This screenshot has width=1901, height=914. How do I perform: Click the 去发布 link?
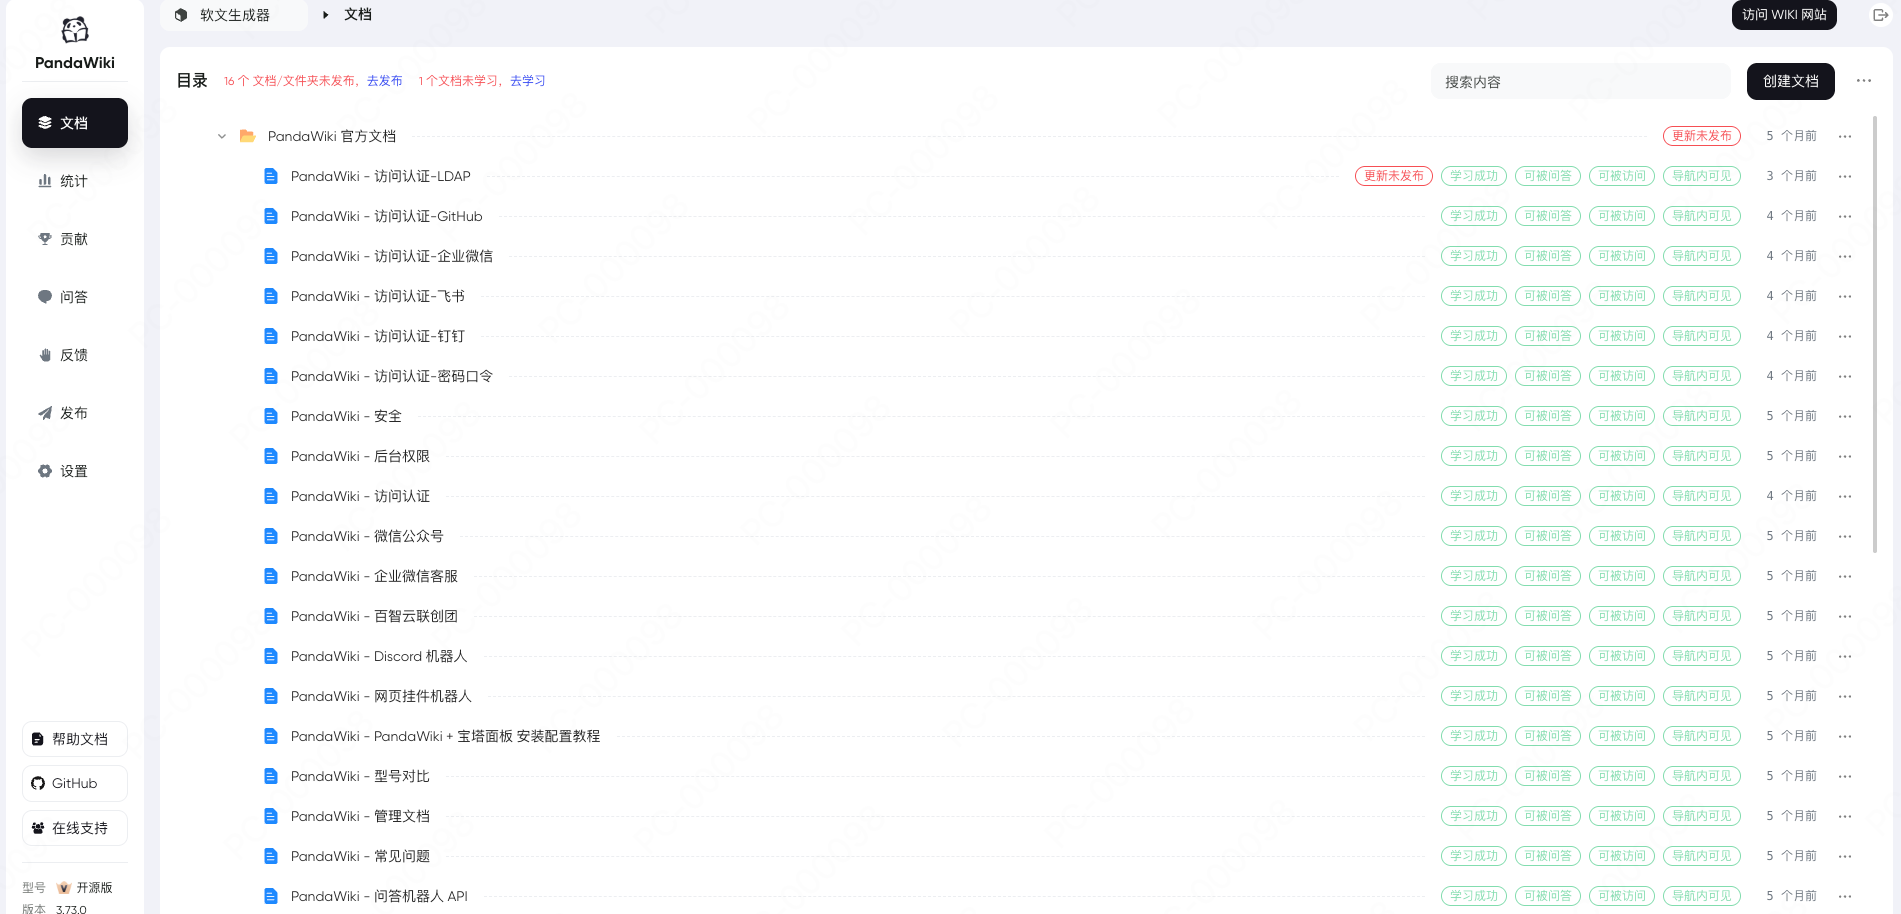[385, 81]
